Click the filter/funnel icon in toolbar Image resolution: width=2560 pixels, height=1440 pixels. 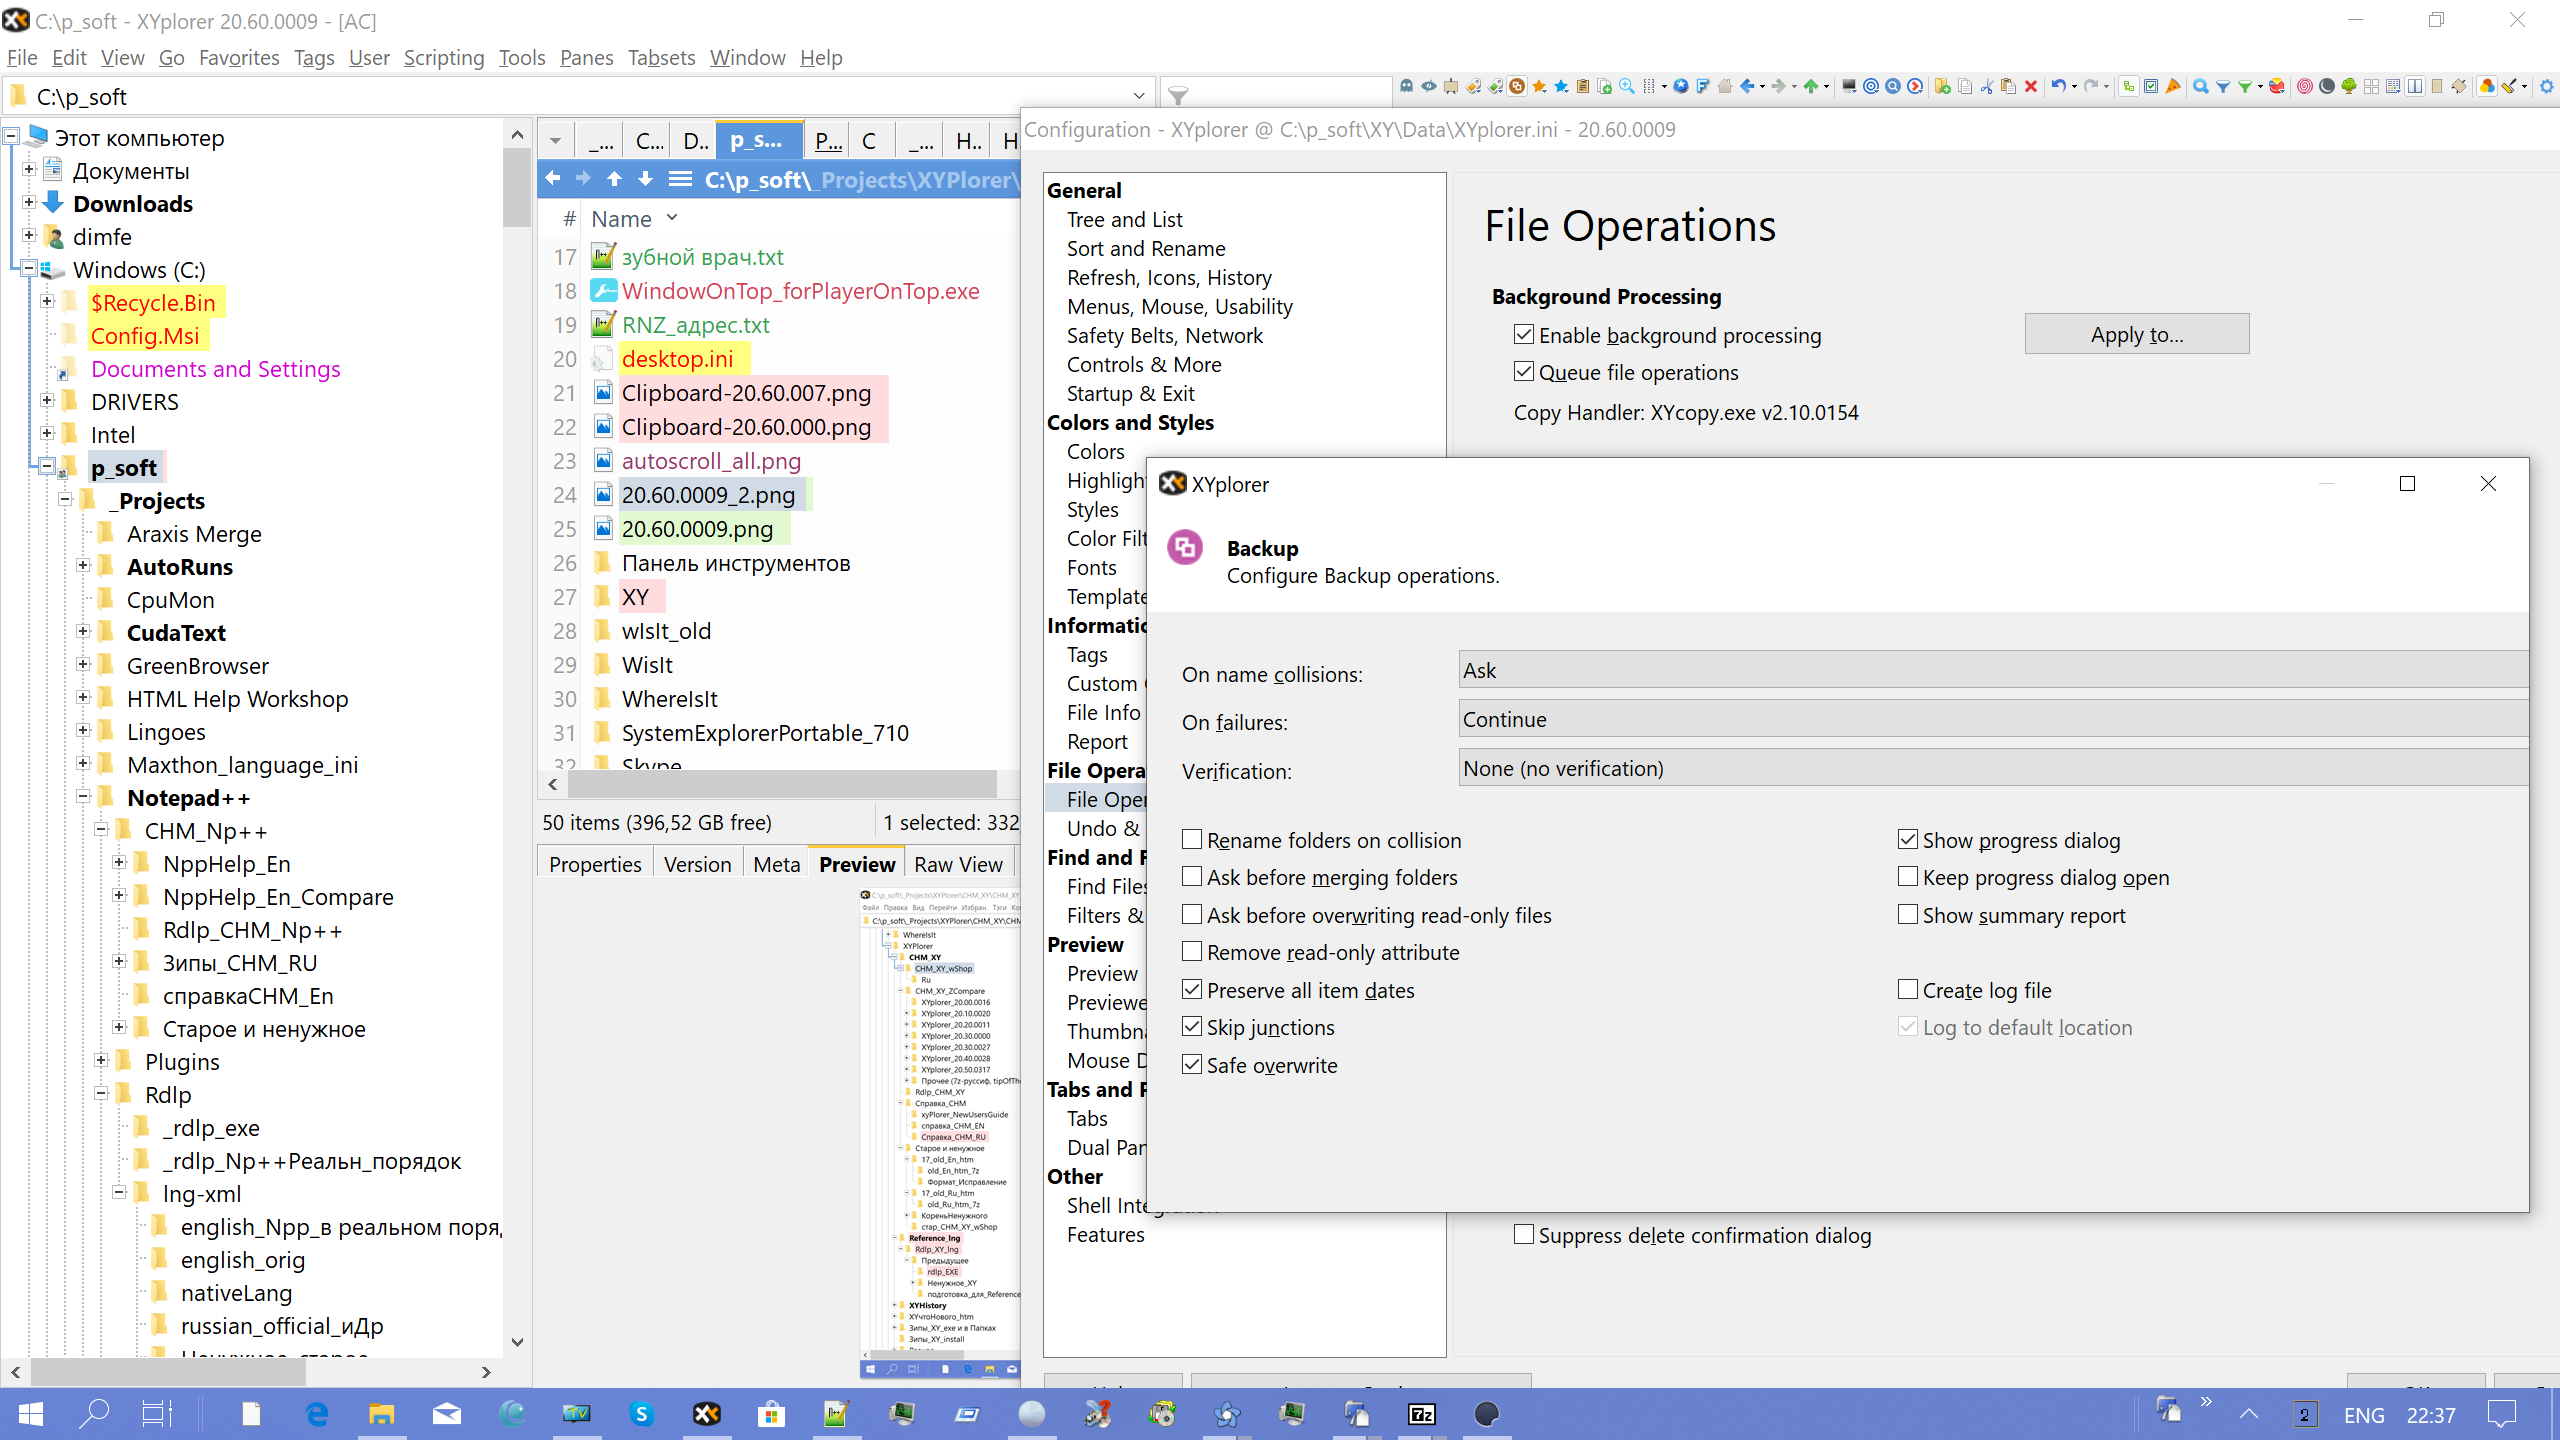[1178, 95]
